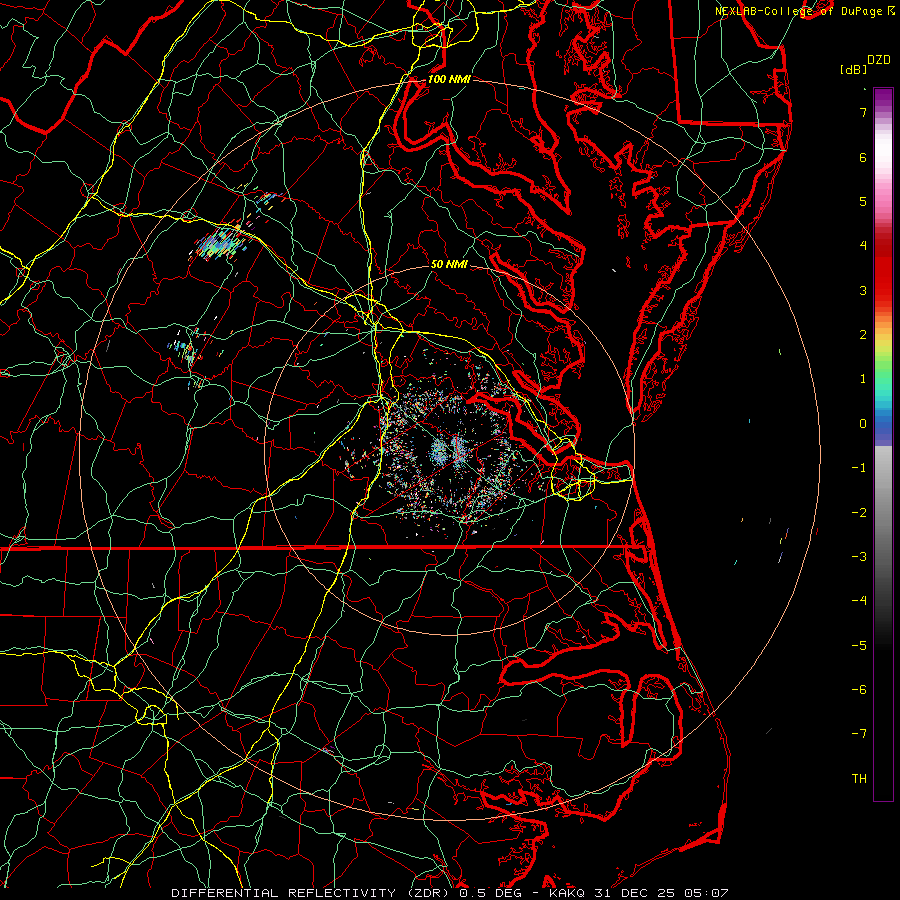The width and height of the screenshot is (900, 900).
Task: Click the 2 value on the color scale
Action: coord(863,335)
